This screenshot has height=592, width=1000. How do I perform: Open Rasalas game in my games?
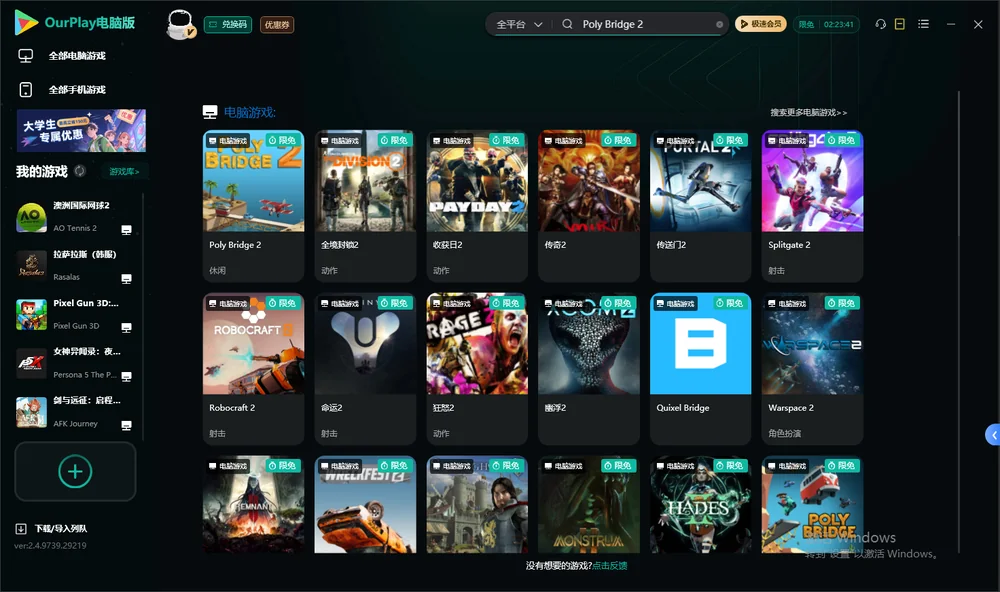pos(75,265)
